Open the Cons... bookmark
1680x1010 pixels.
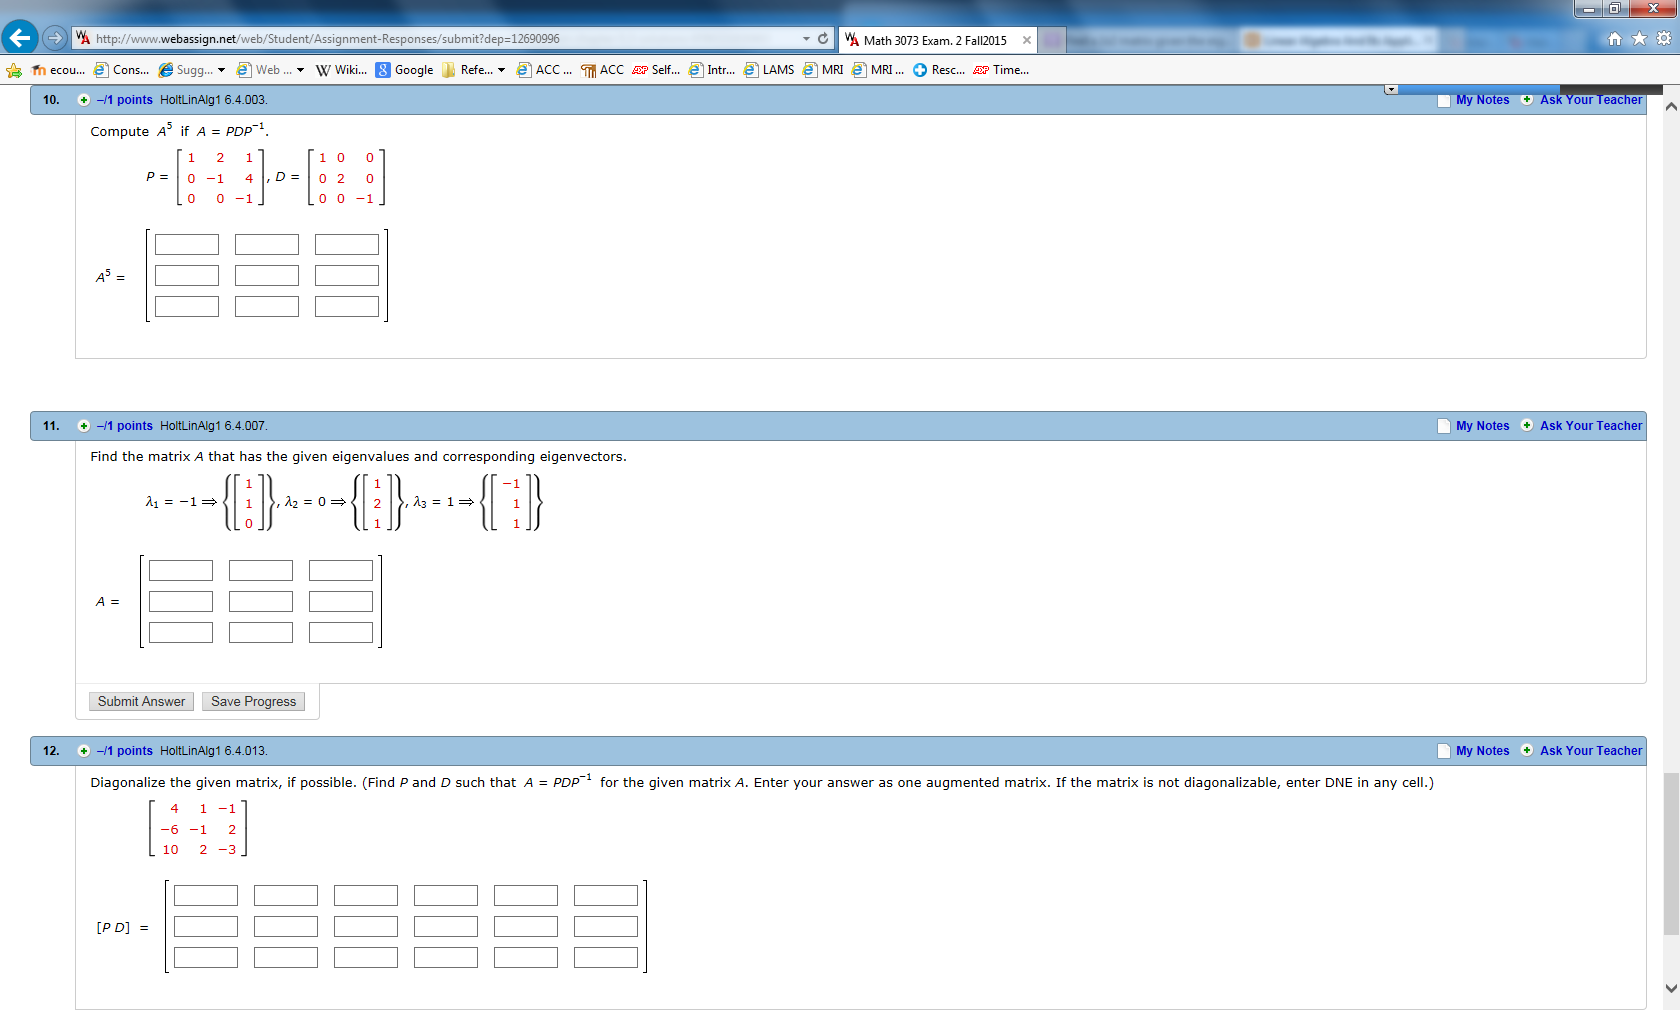click(122, 70)
